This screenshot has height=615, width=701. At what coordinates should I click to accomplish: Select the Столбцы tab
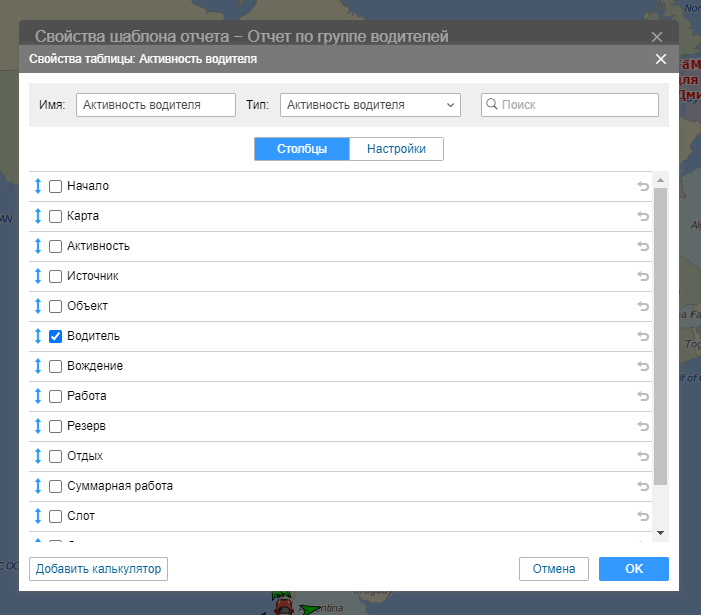pos(301,149)
